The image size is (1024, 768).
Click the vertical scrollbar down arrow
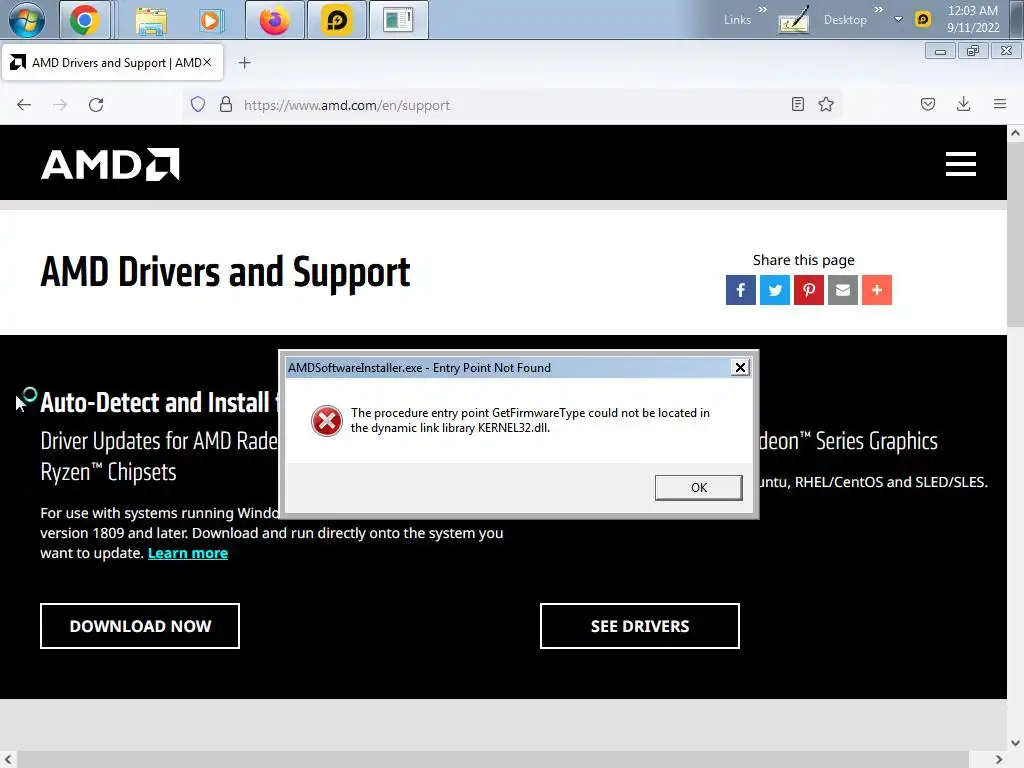(1016, 743)
